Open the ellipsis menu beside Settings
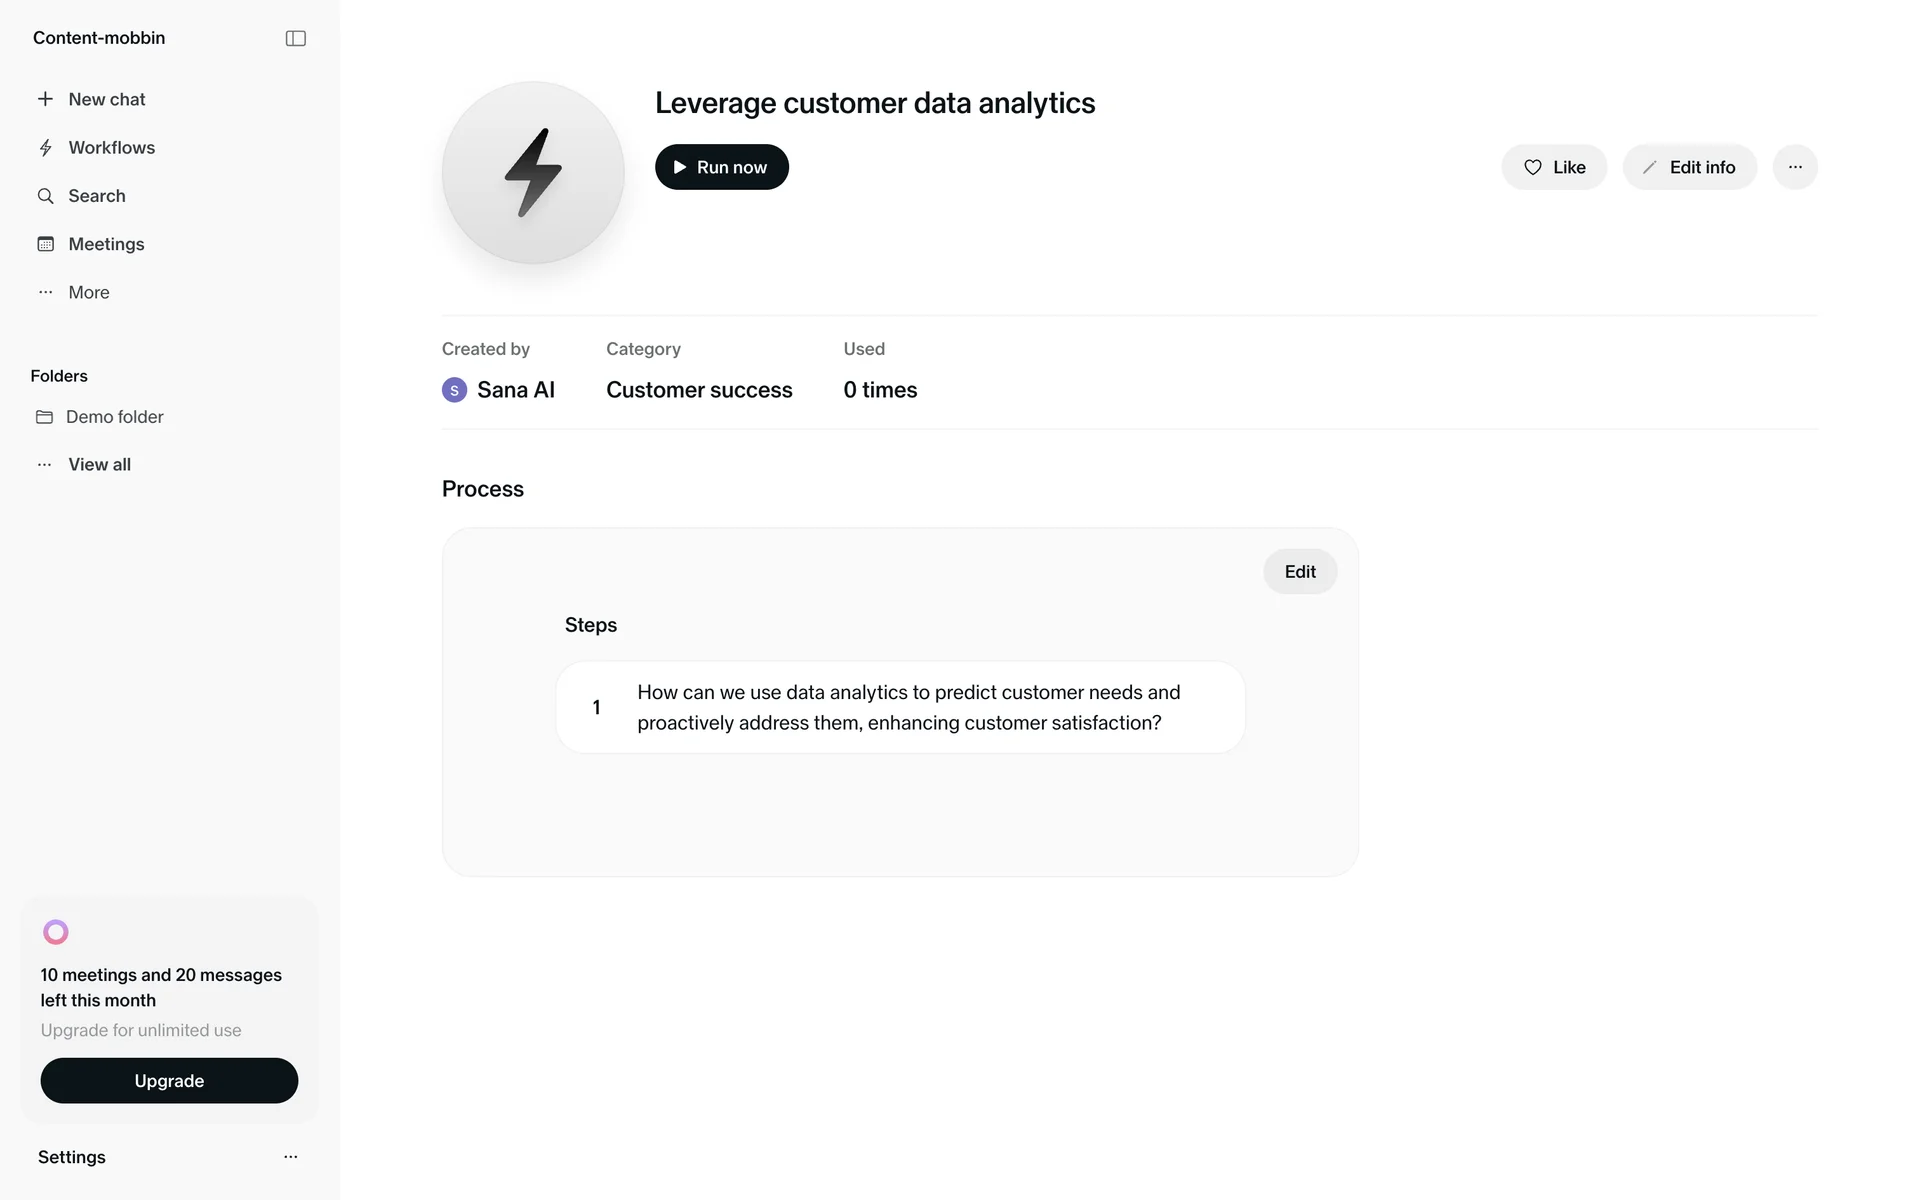Screen dimensions: 1920x1200 coord(291,1157)
